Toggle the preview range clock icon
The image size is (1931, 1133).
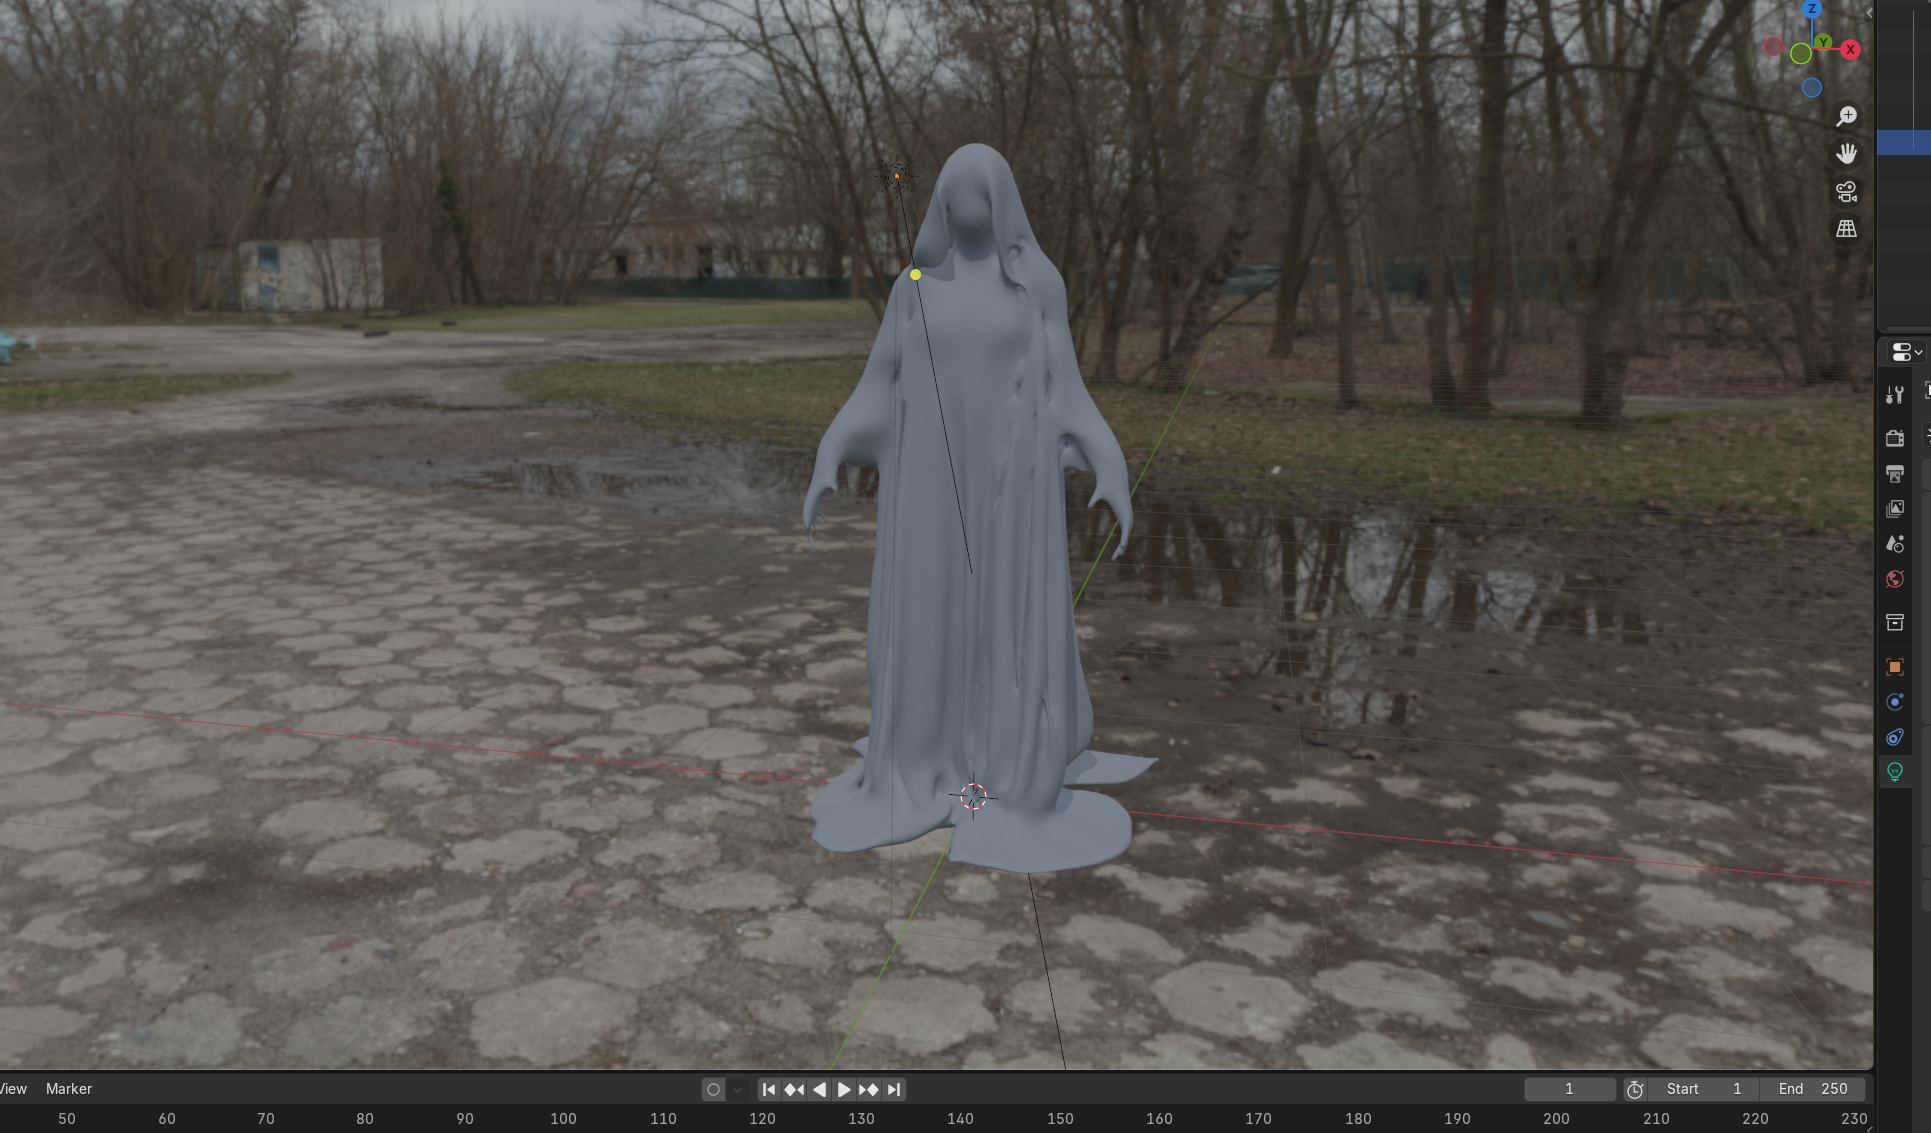point(1635,1089)
